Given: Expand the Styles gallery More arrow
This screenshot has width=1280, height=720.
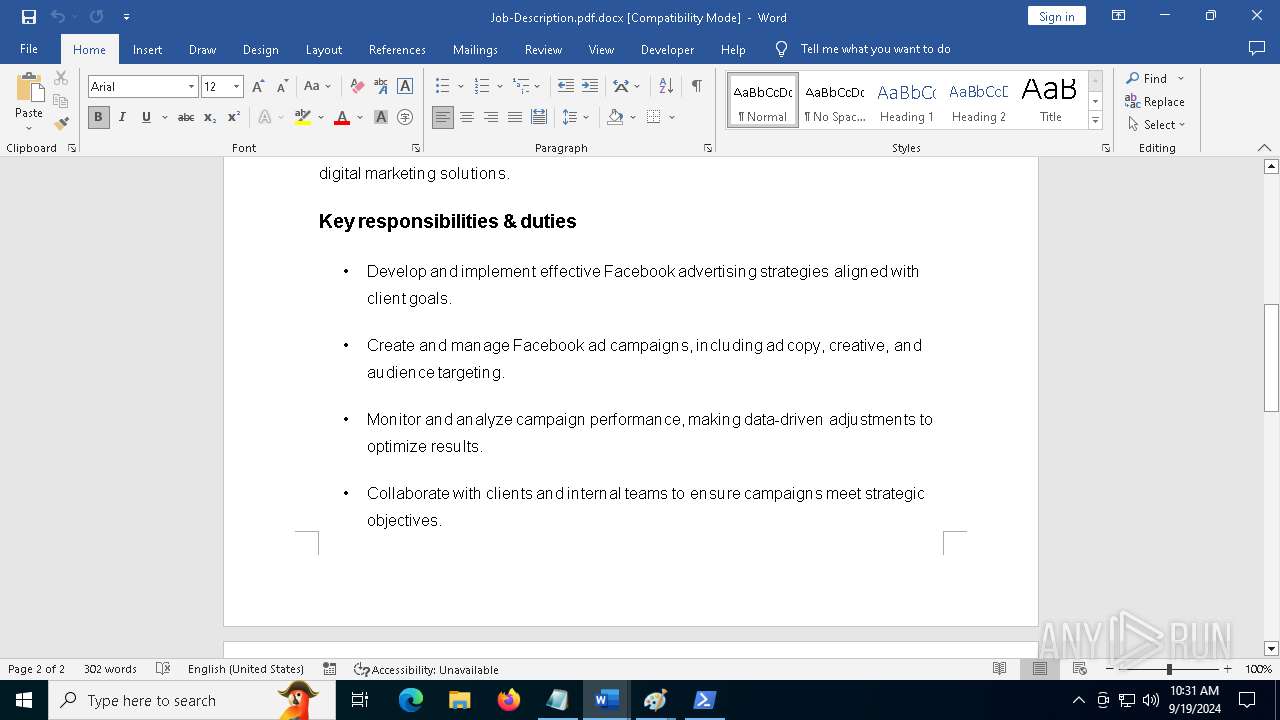Looking at the screenshot, I should coord(1096,121).
